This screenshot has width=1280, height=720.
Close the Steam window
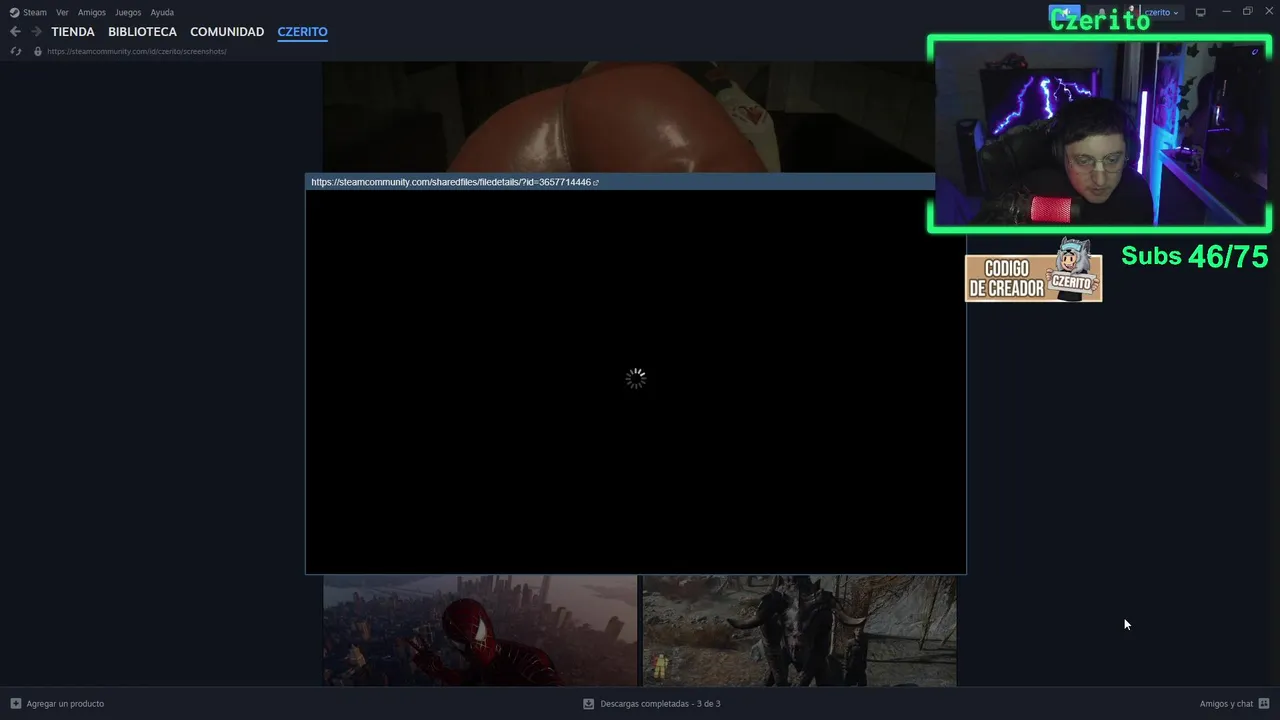click(1269, 11)
